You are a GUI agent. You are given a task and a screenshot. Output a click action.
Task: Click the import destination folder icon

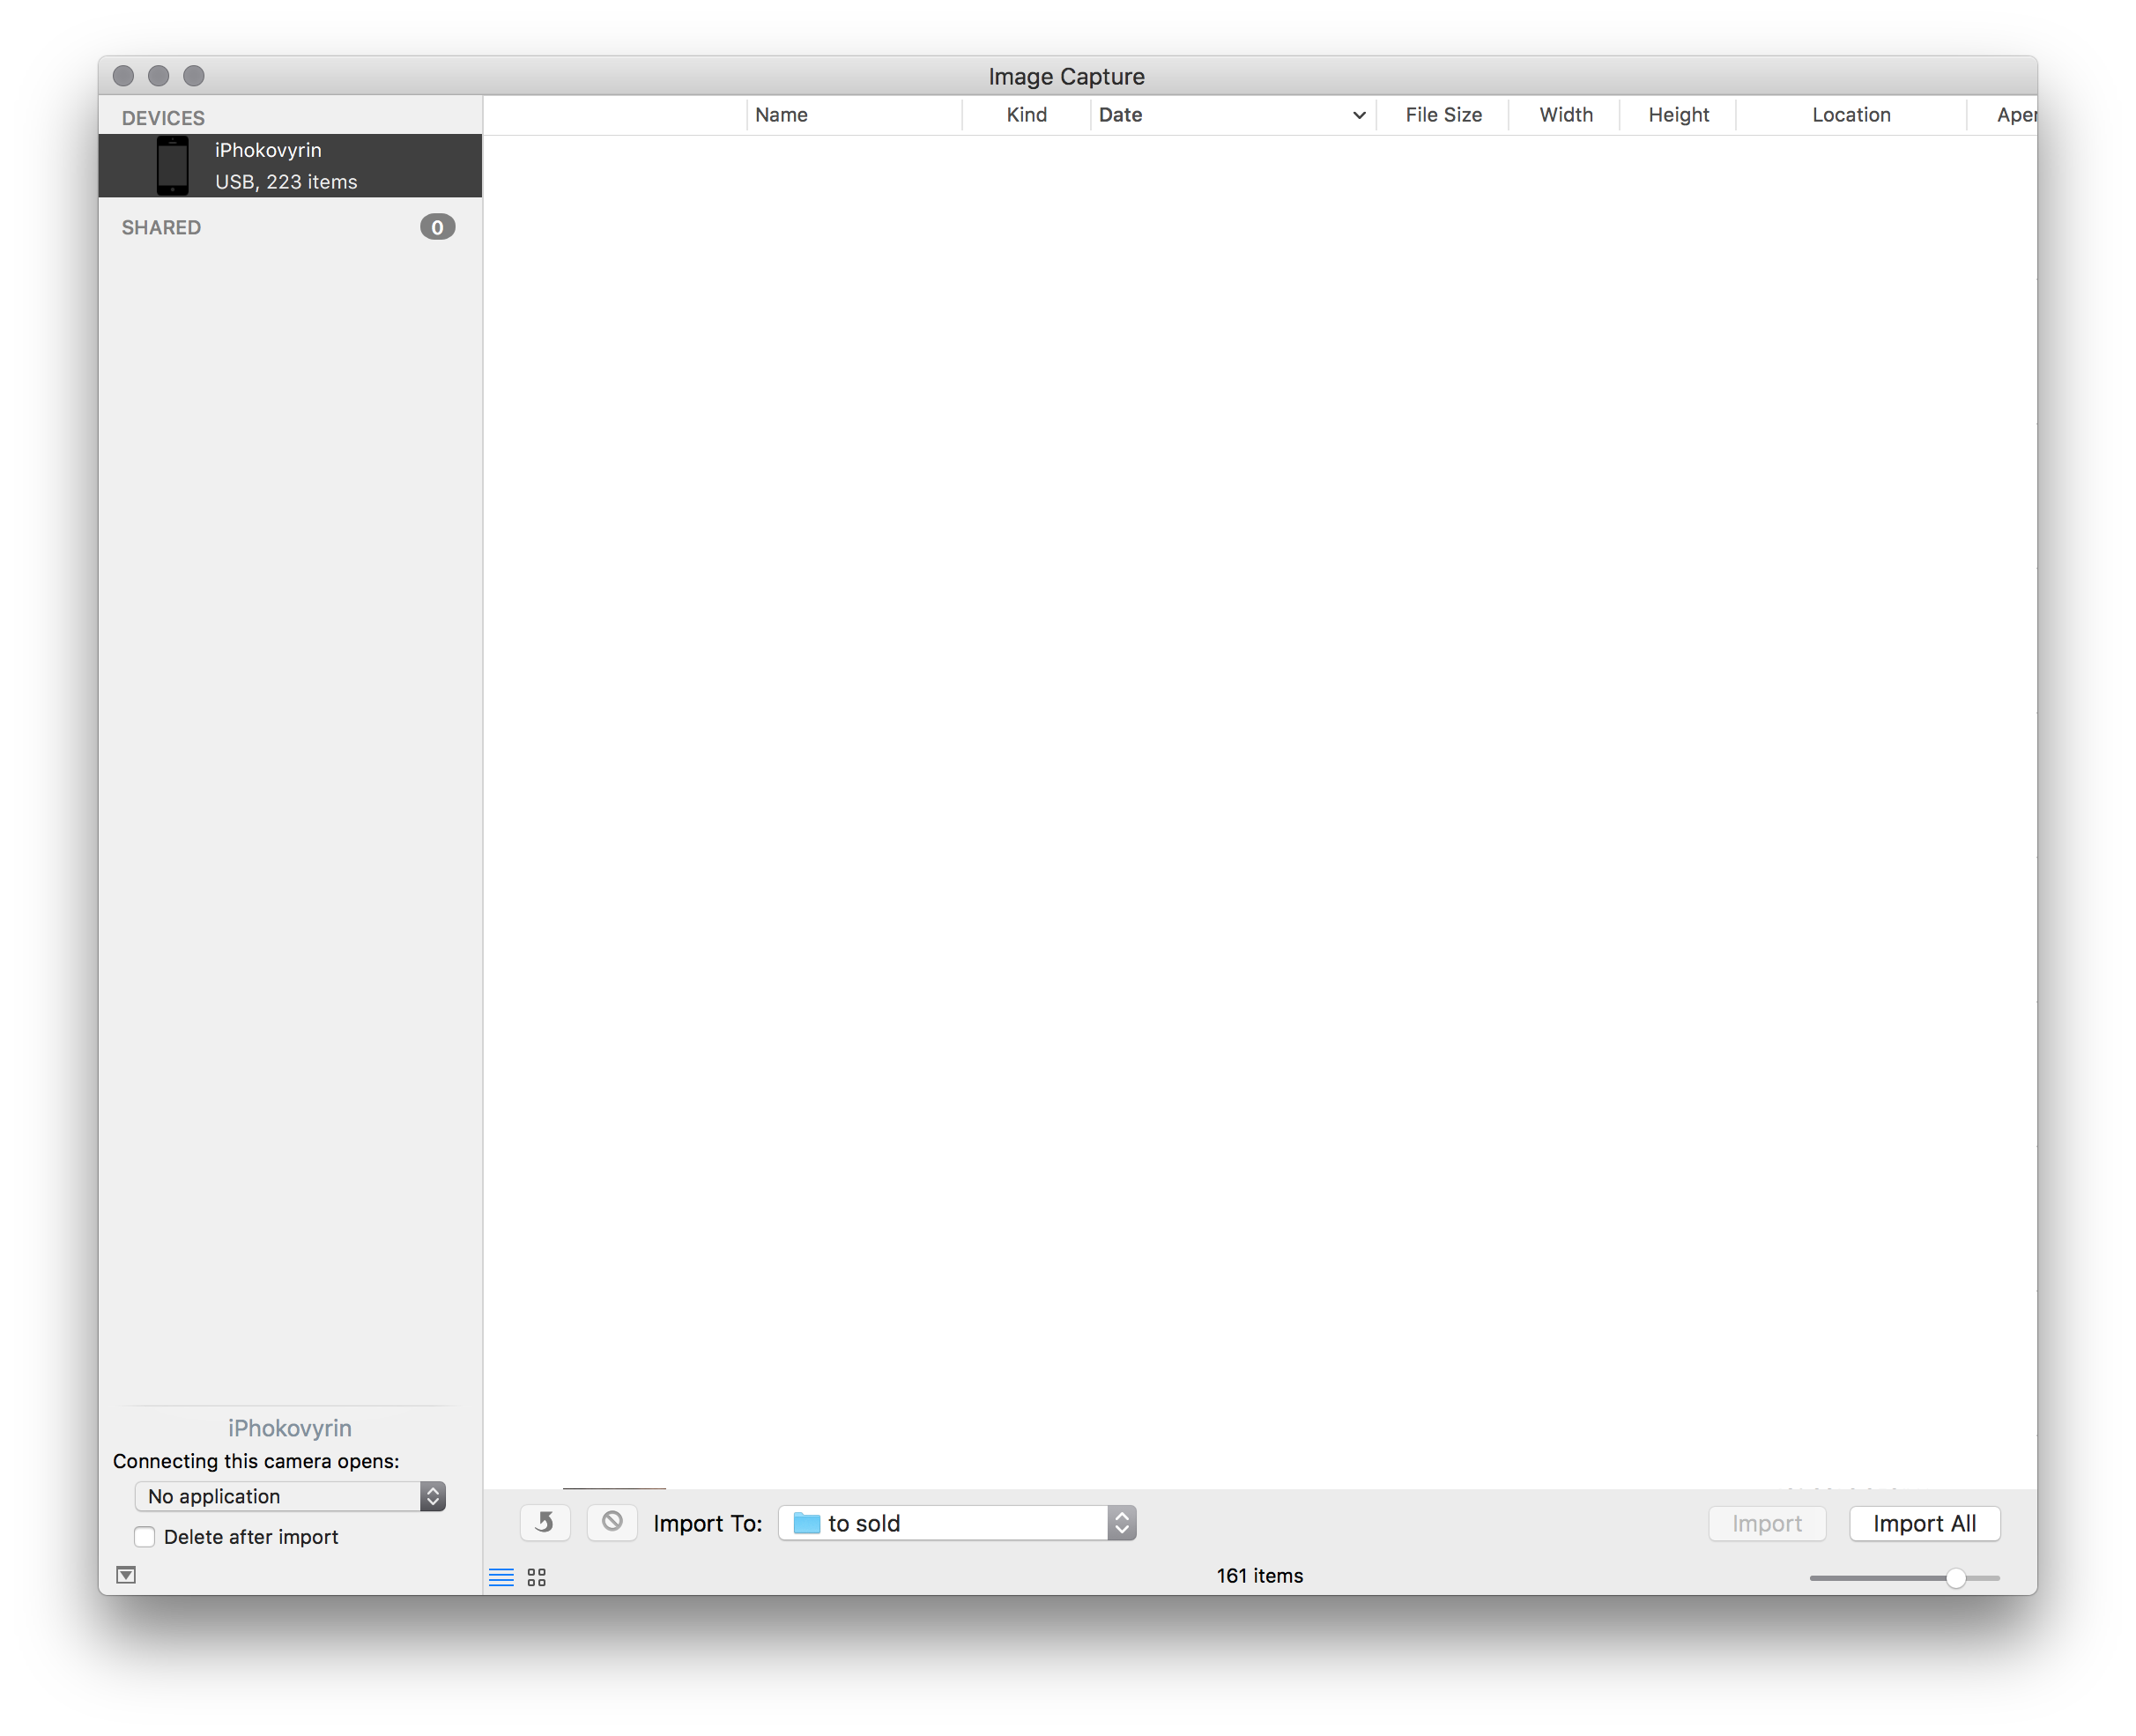(x=806, y=1524)
